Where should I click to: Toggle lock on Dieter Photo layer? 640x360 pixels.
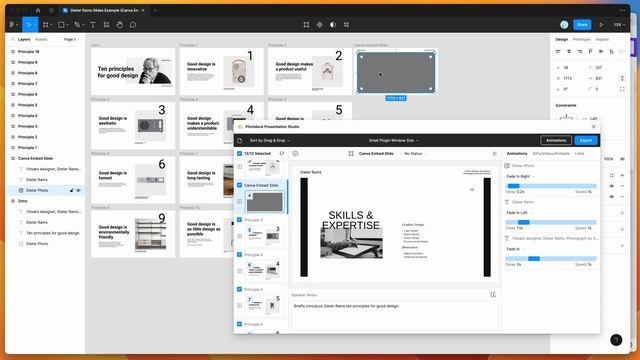(x=72, y=190)
